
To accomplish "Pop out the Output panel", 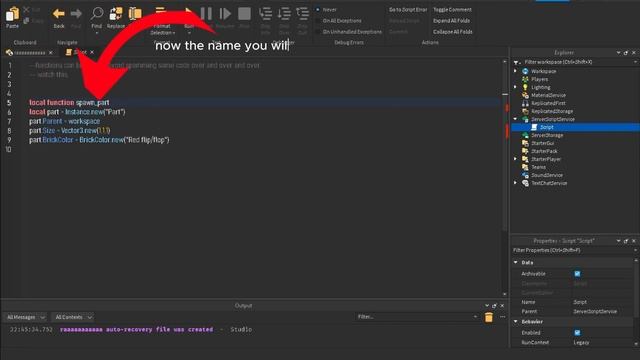I will tap(494, 306).
